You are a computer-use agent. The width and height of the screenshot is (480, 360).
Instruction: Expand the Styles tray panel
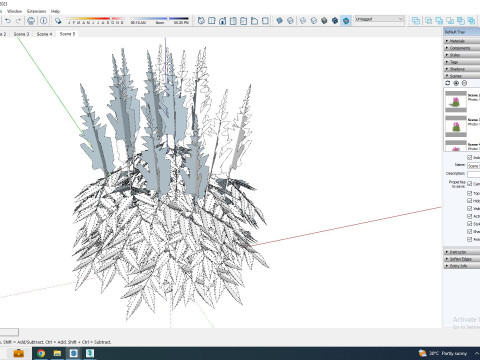(x=462, y=55)
